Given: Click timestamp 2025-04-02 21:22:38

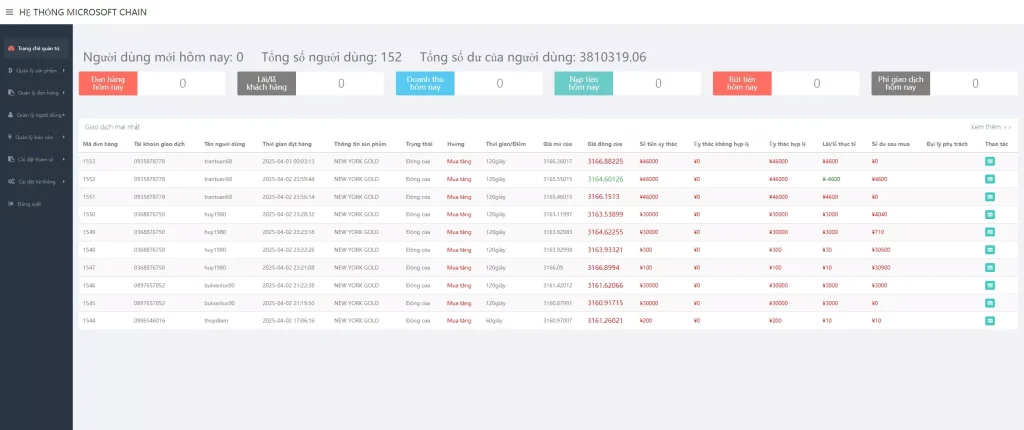Looking at the screenshot, I should tap(289, 286).
